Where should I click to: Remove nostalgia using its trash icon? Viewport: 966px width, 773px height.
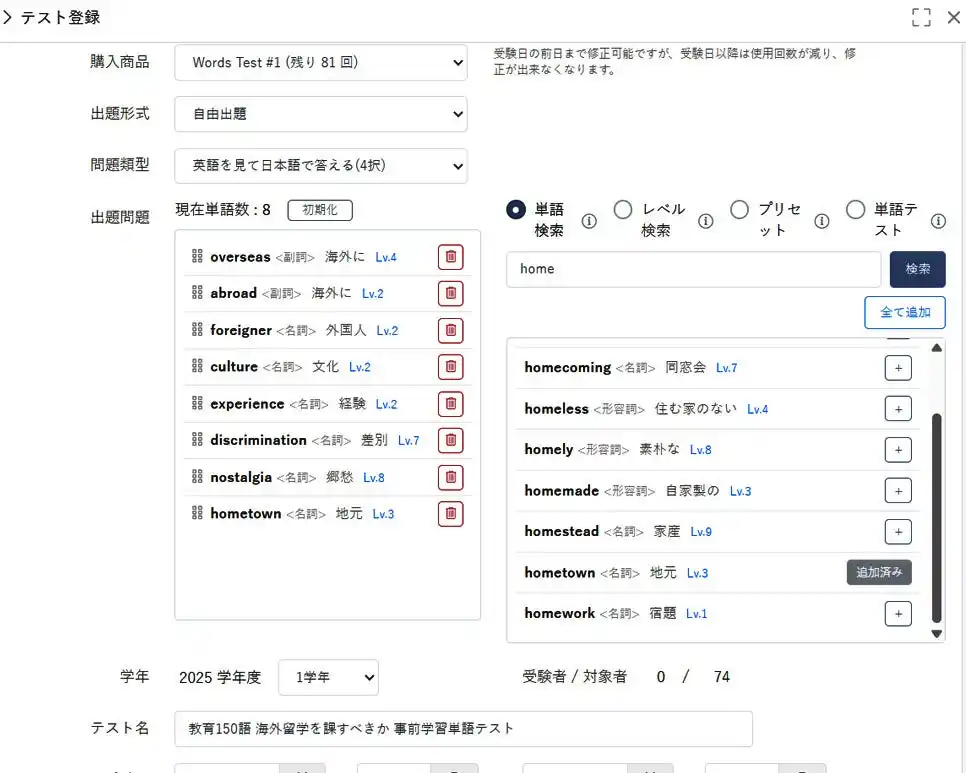tap(450, 477)
